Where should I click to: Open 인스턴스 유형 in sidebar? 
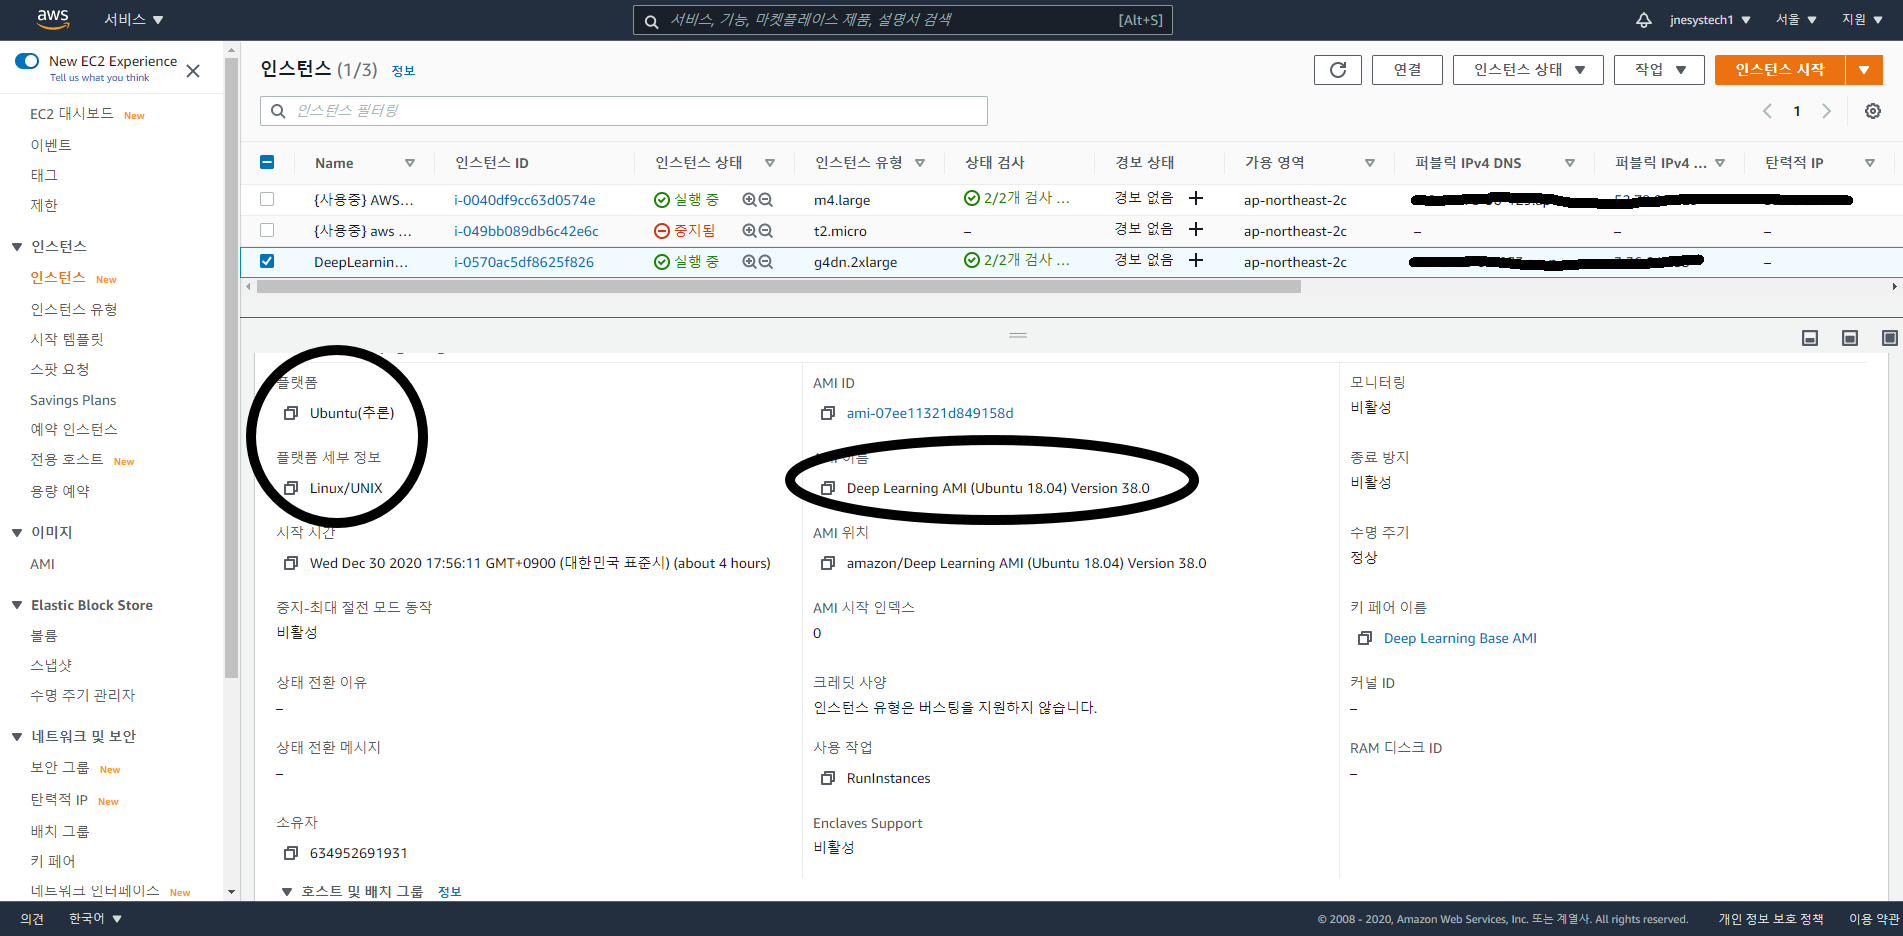click(74, 309)
